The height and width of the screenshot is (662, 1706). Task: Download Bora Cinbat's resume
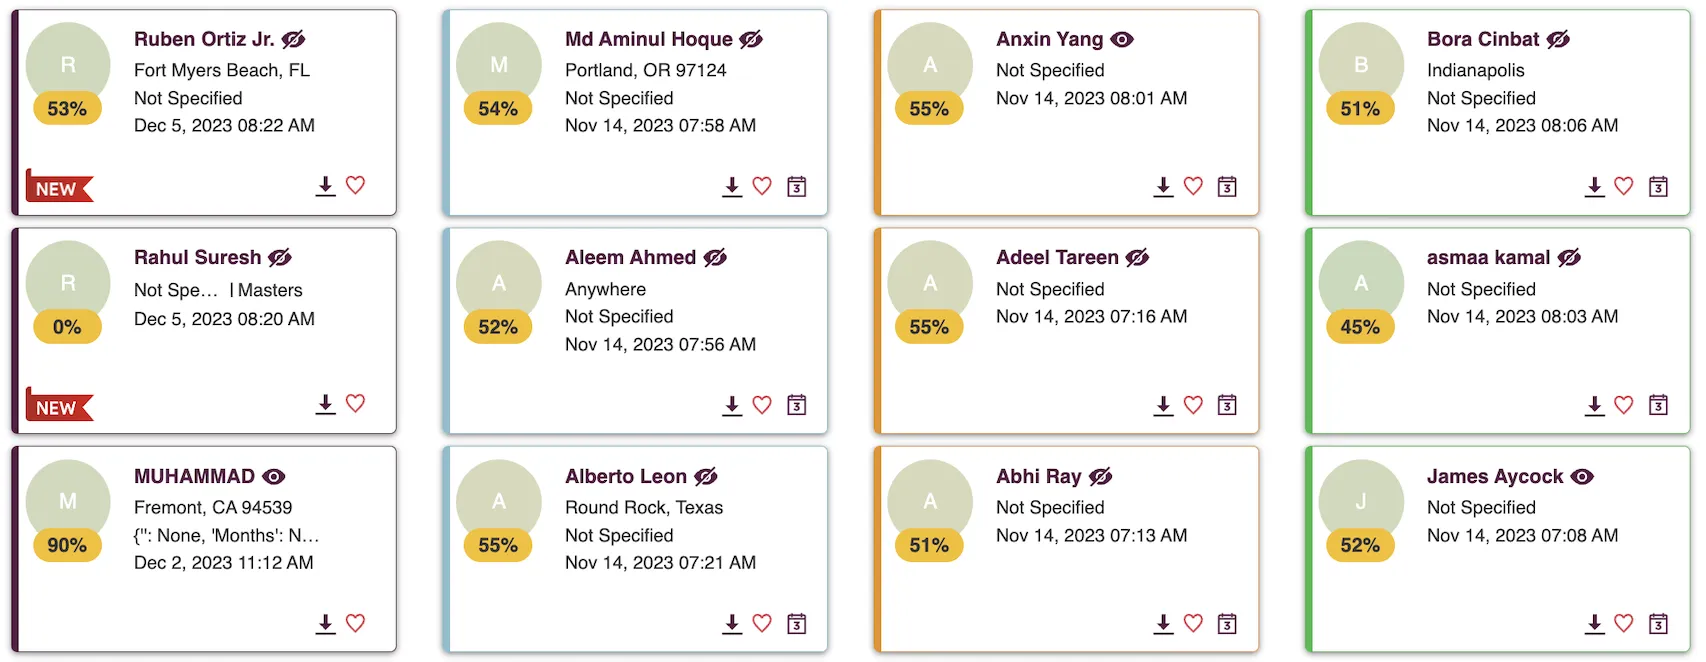point(1594,186)
